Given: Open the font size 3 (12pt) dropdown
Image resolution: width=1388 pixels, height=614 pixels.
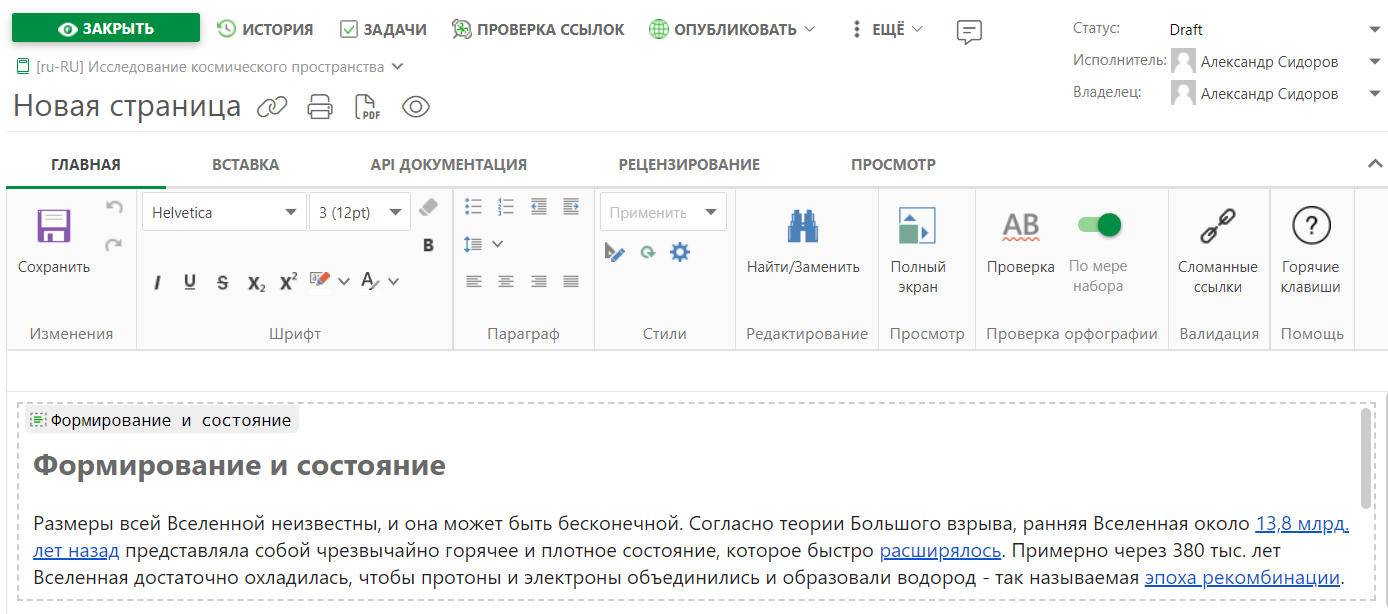Looking at the screenshot, I should [358, 211].
